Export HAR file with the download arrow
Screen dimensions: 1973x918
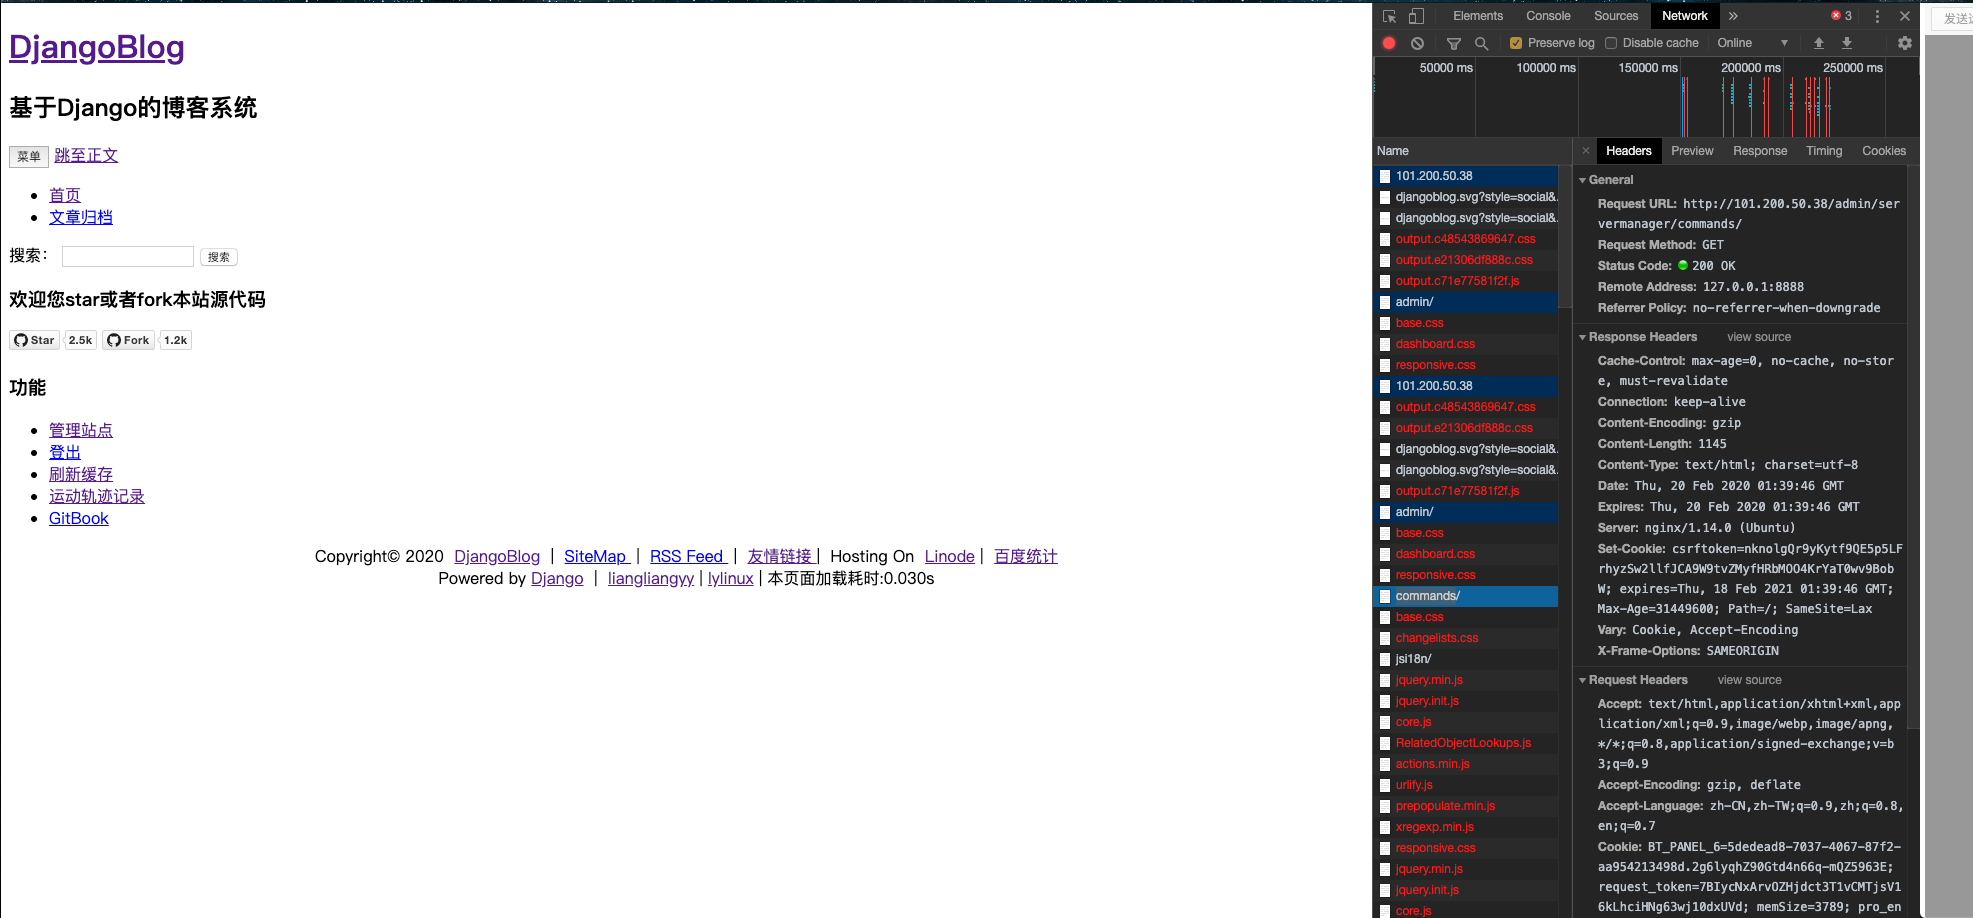[x=1847, y=43]
